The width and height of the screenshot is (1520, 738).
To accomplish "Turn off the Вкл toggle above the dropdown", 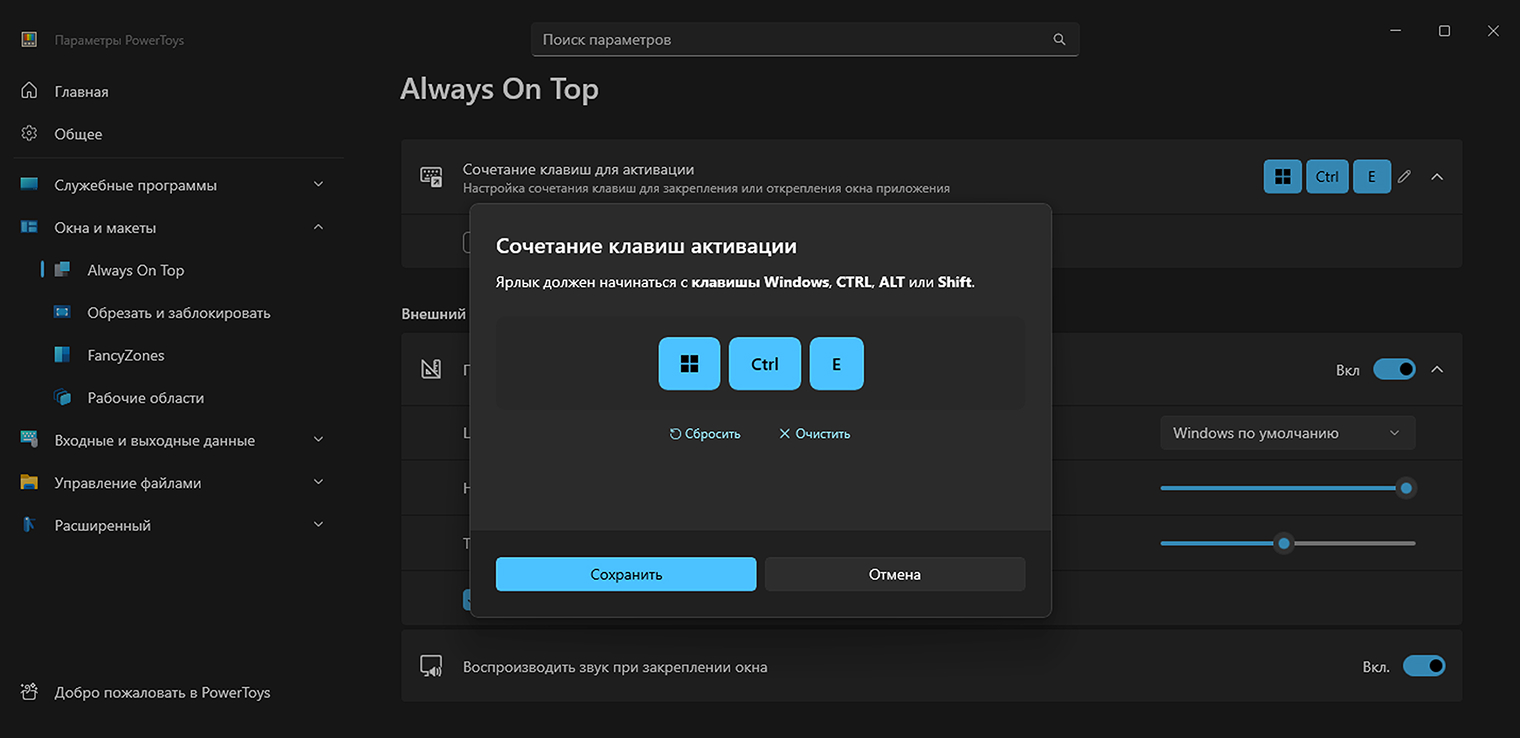I will (1394, 370).
